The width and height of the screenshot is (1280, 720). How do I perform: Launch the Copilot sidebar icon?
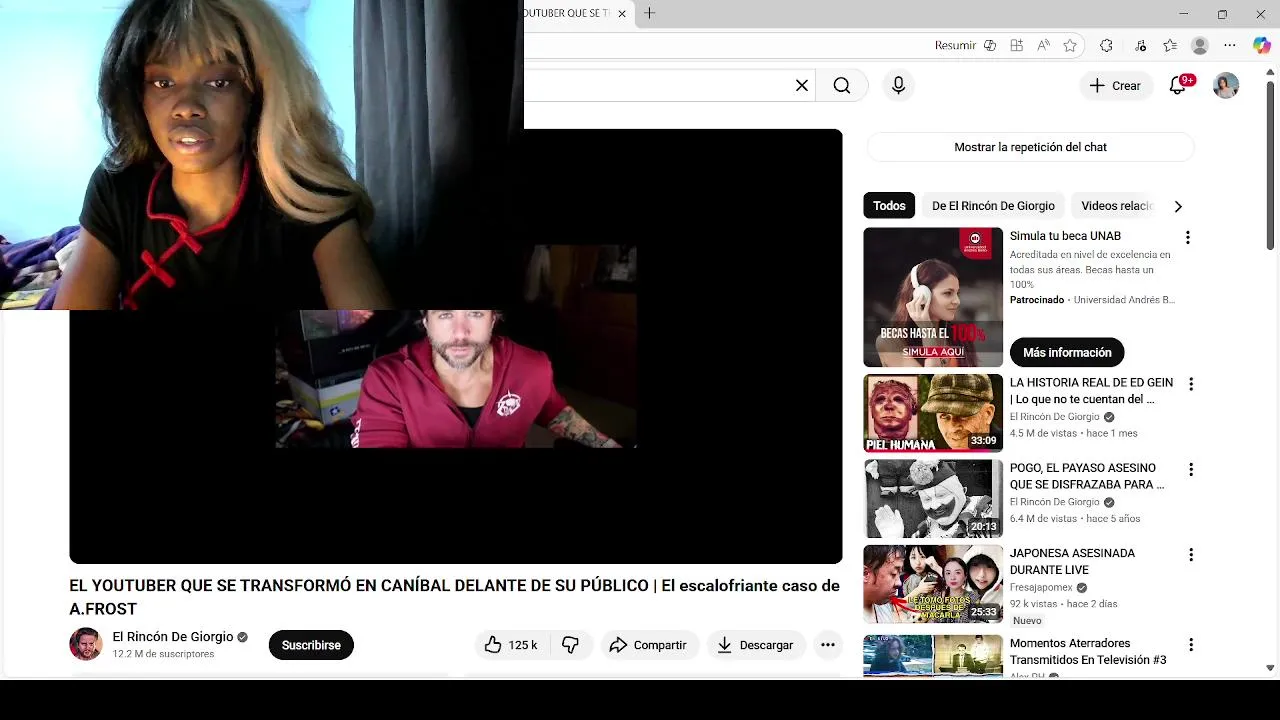[x=1262, y=45]
